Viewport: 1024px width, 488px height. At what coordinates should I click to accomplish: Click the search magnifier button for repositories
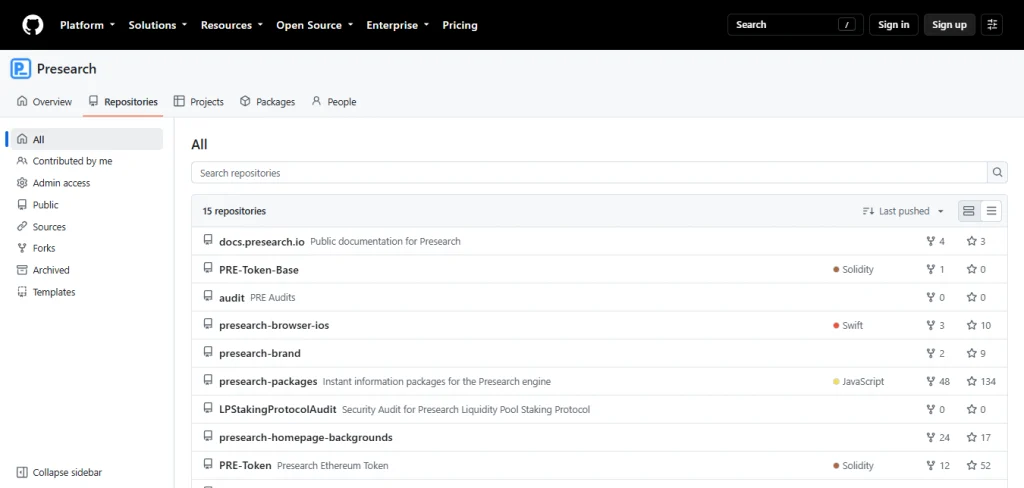click(997, 173)
